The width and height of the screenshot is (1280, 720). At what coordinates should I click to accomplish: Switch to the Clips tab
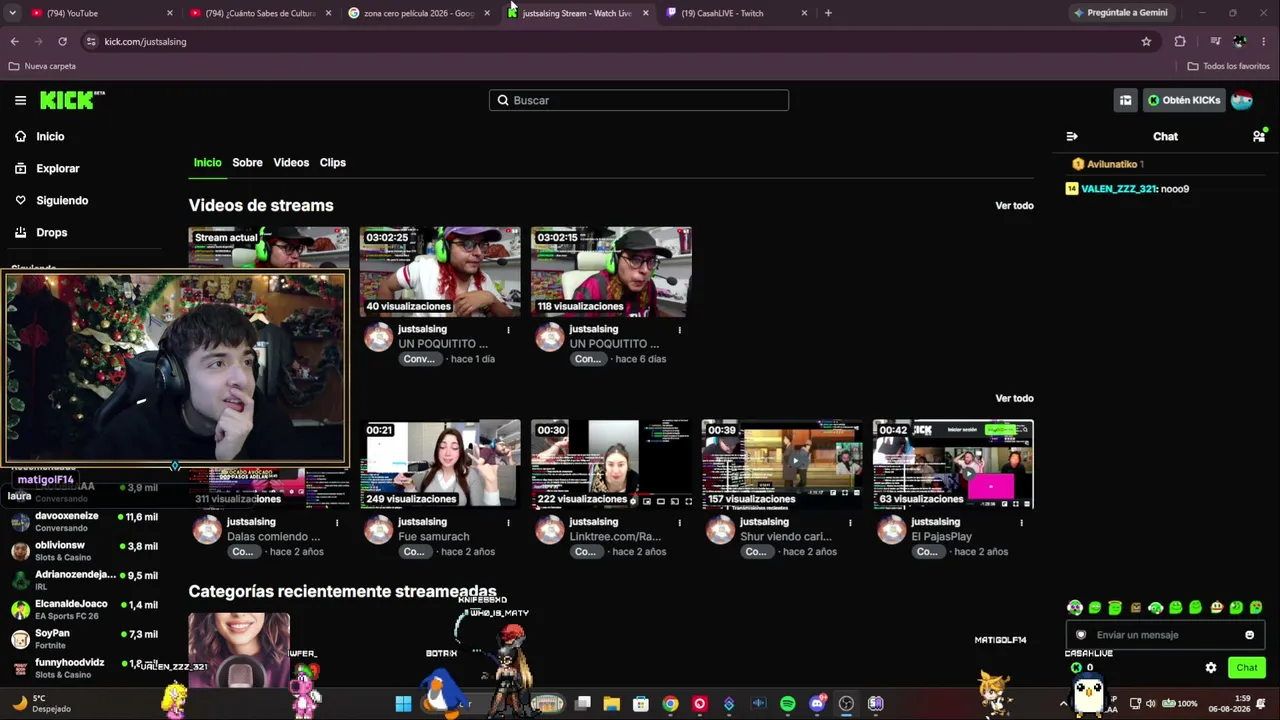[333, 162]
